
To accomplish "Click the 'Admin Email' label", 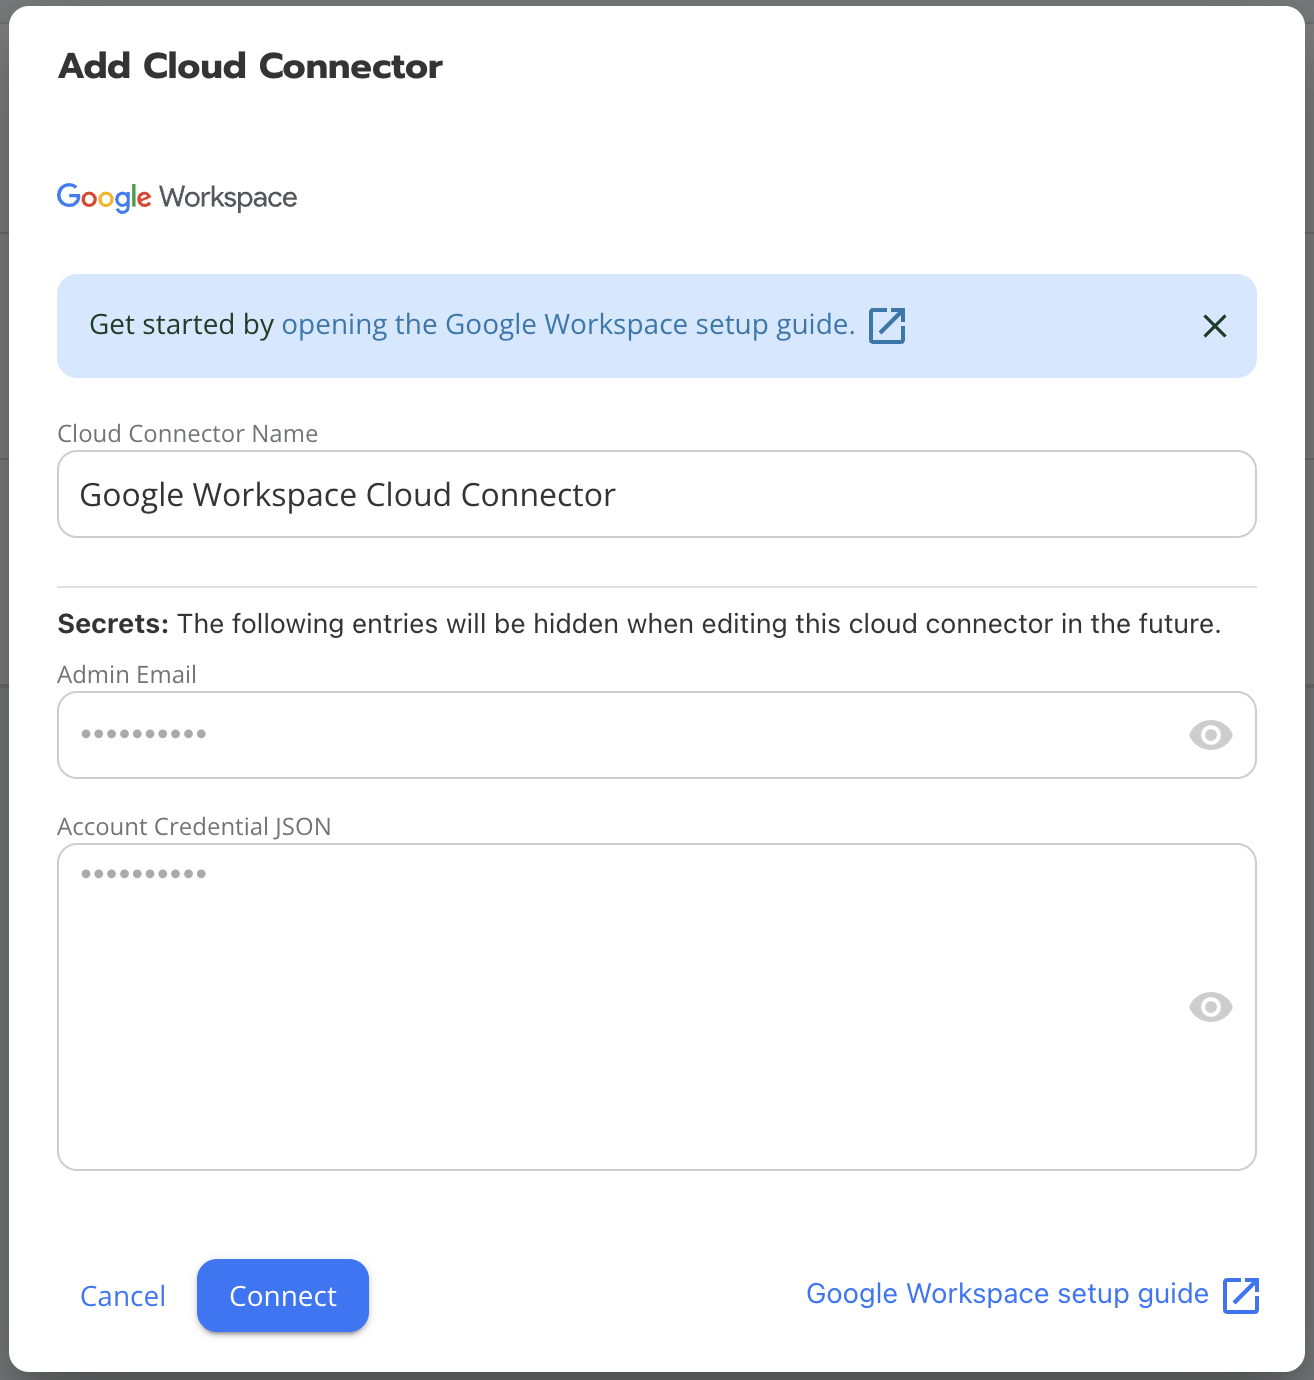I will tap(127, 674).
